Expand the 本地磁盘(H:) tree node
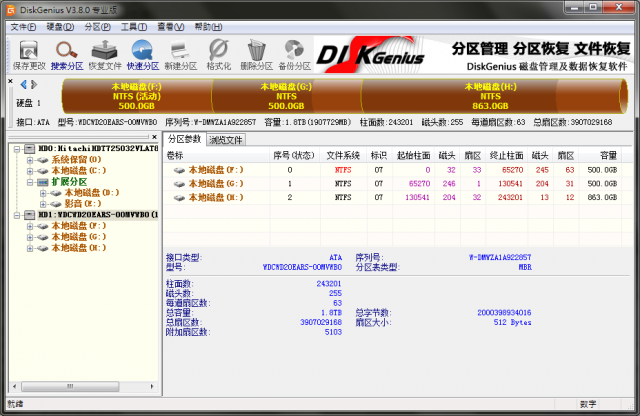The image size is (640, 416). (30, 248)
